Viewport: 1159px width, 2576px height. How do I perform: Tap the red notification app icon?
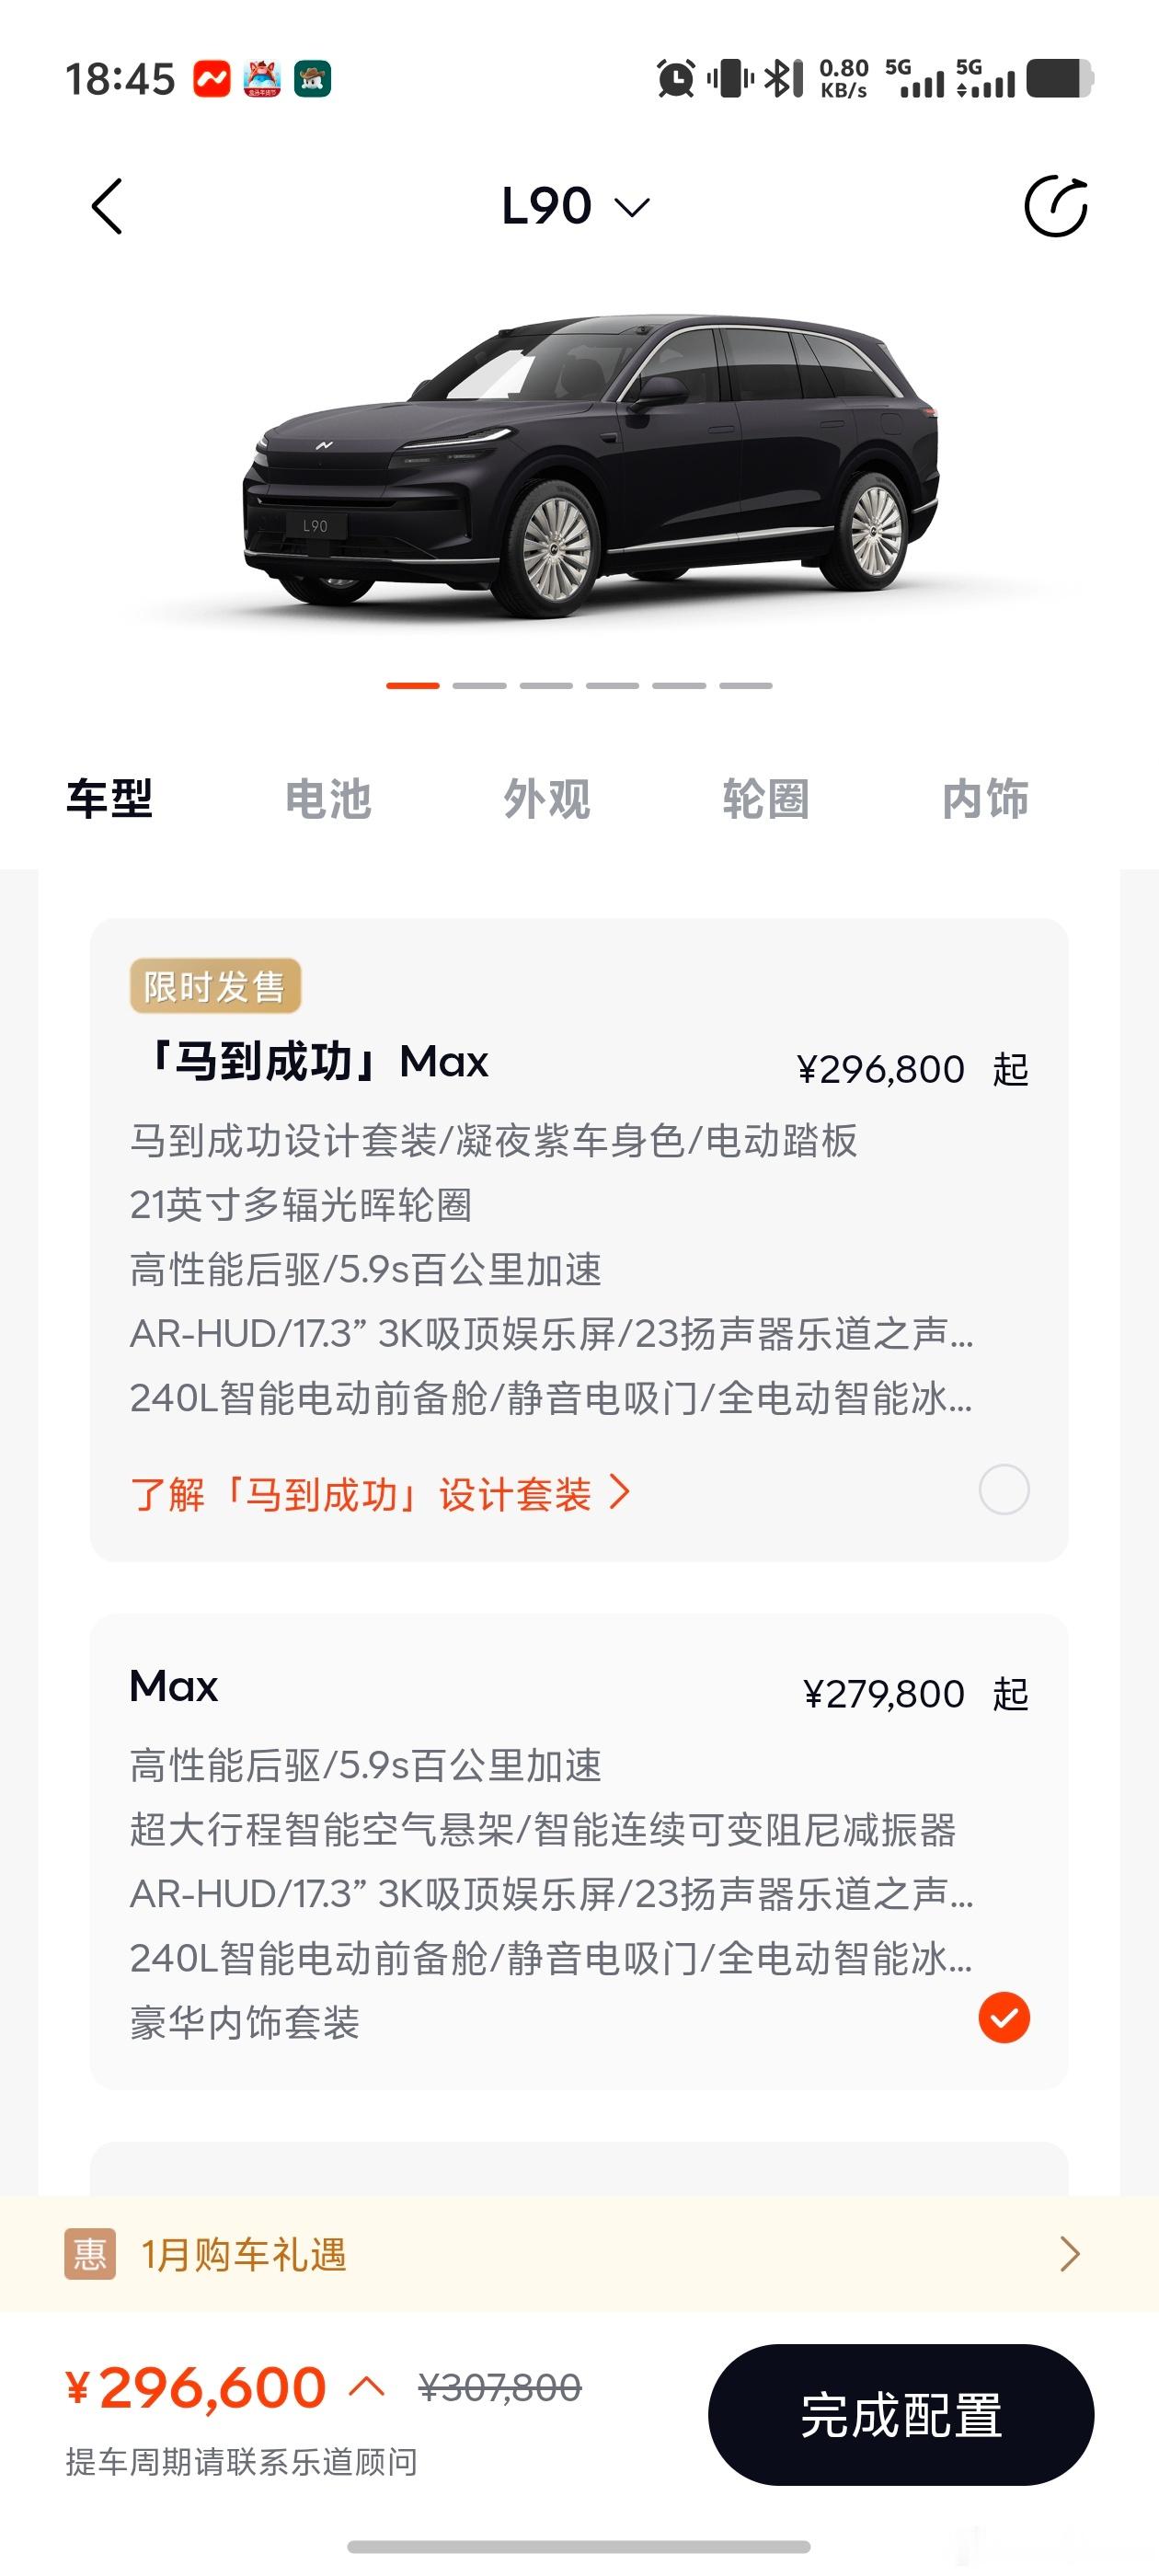click(x=212, y=78)
